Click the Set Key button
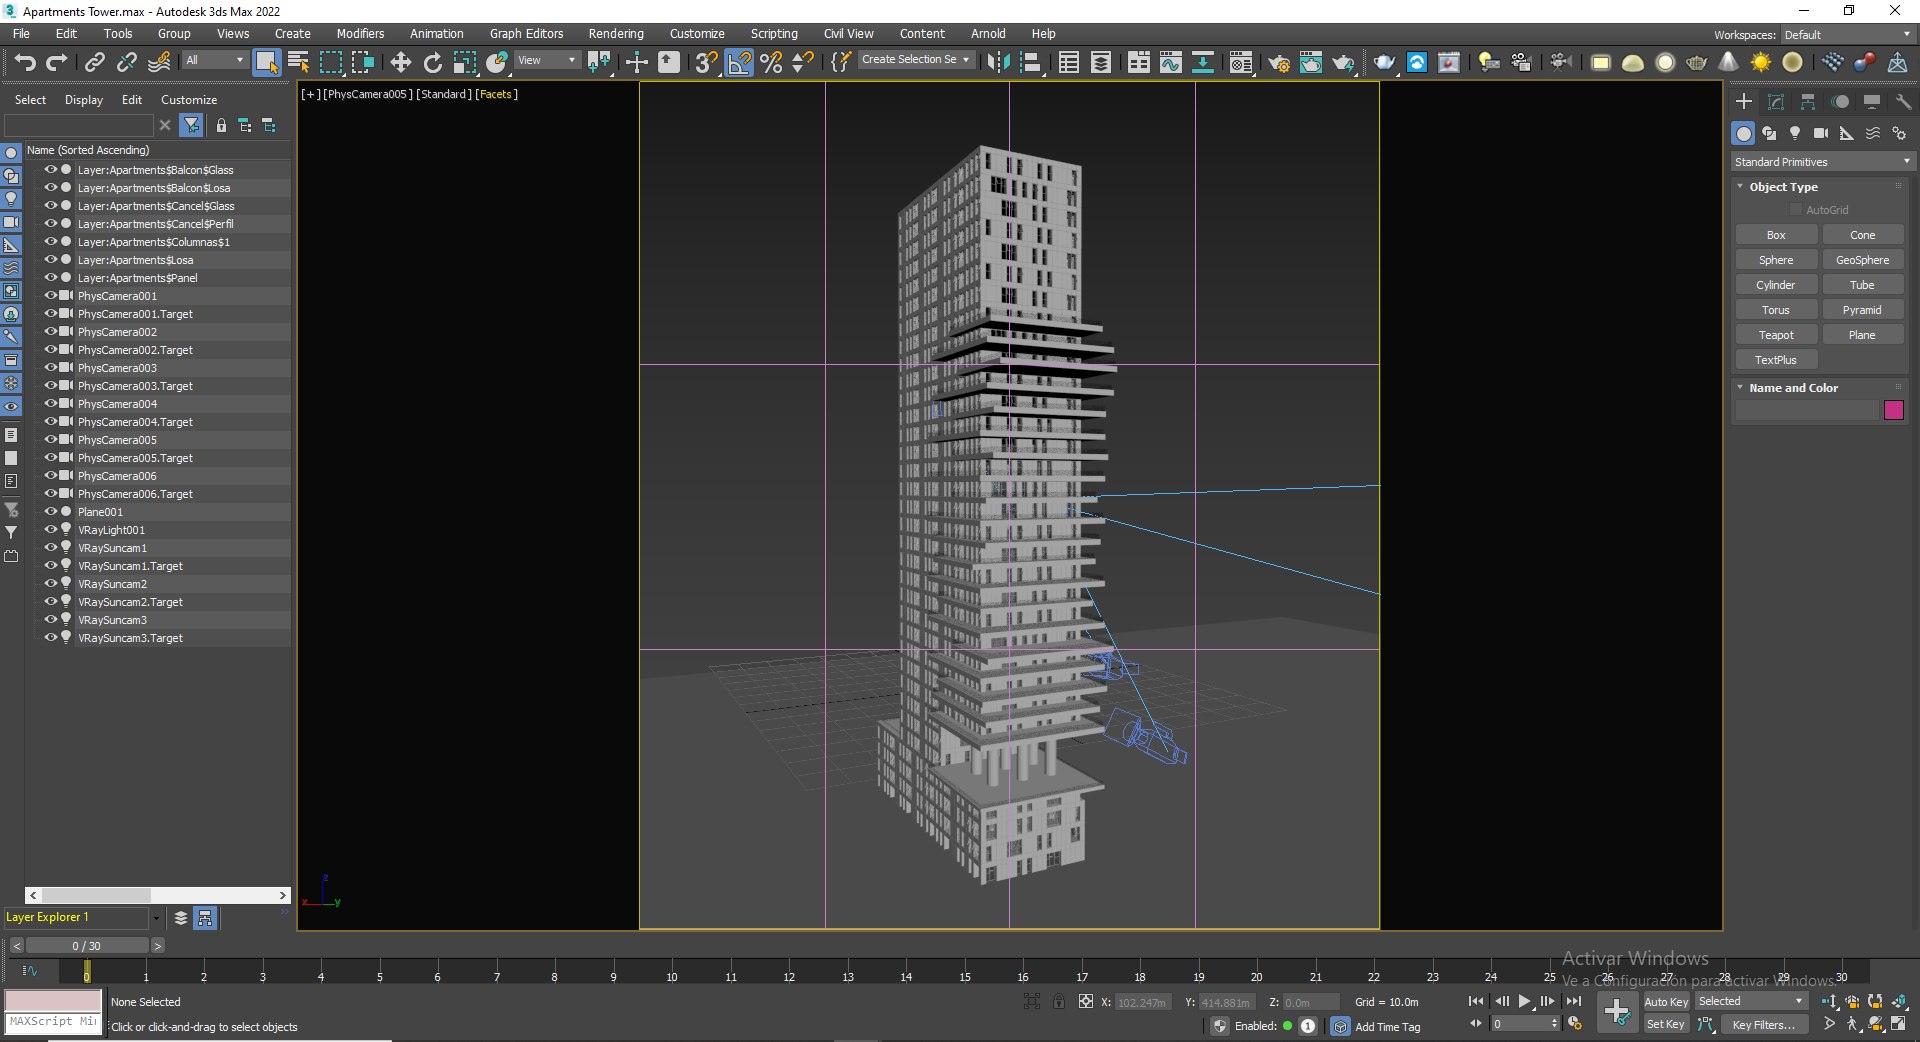The width and height of the screenshot is (1920, 1042). point(1666,1025)
